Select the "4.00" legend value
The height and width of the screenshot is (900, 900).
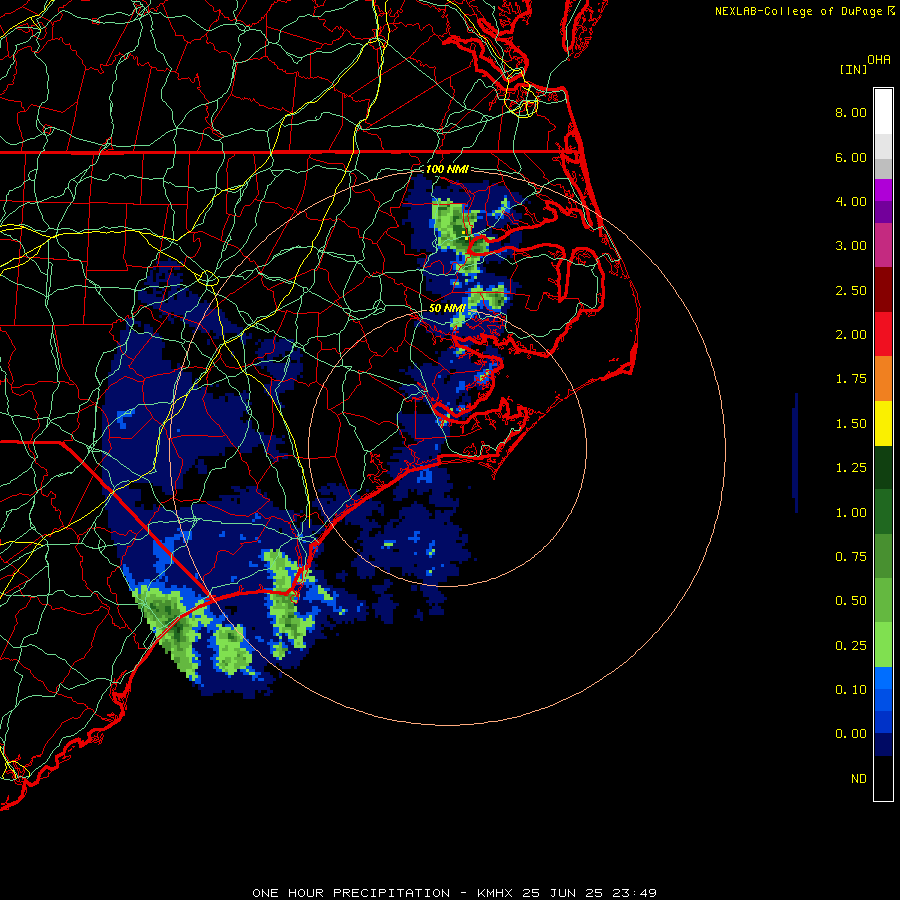pyautogui.click(x=851, y=201)
